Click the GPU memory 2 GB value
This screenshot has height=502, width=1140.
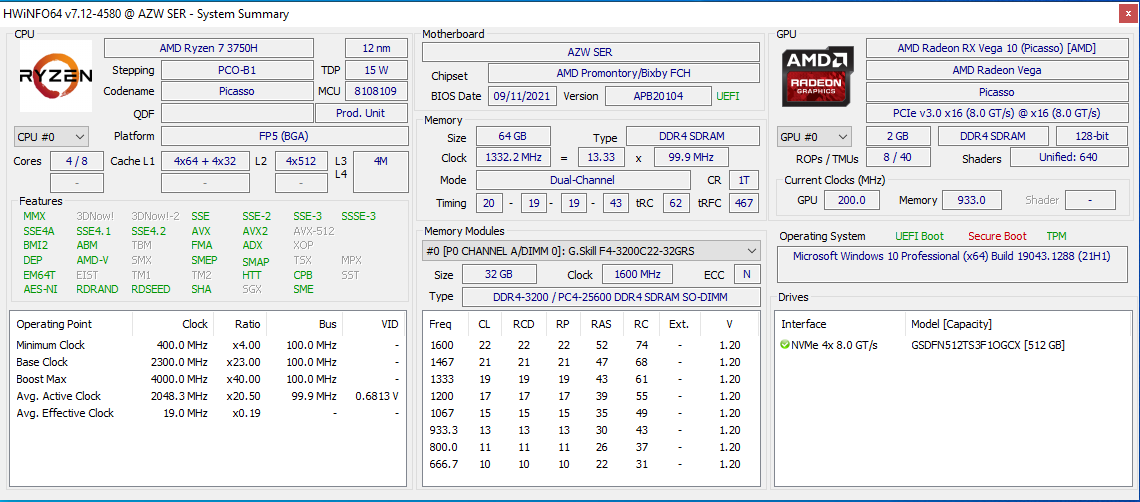point(898,136)
